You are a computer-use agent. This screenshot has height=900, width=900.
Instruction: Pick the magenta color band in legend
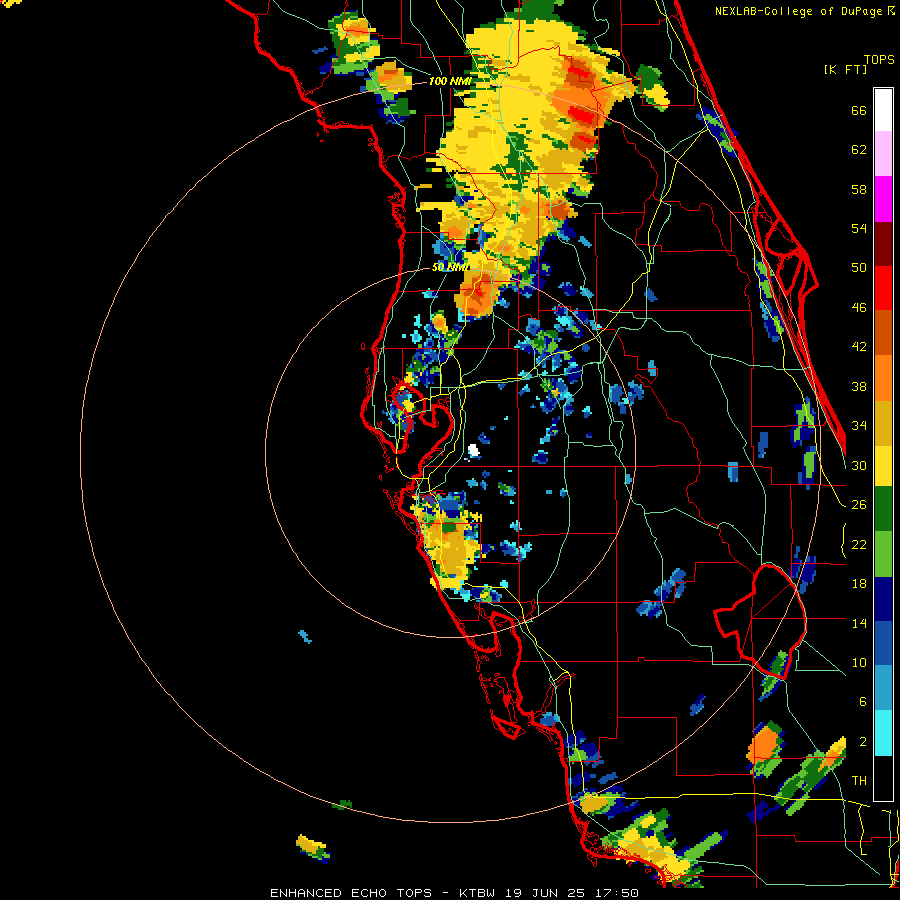click(883, 199)
